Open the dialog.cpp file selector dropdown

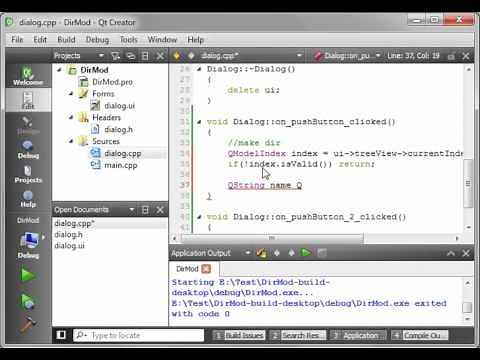299,56
